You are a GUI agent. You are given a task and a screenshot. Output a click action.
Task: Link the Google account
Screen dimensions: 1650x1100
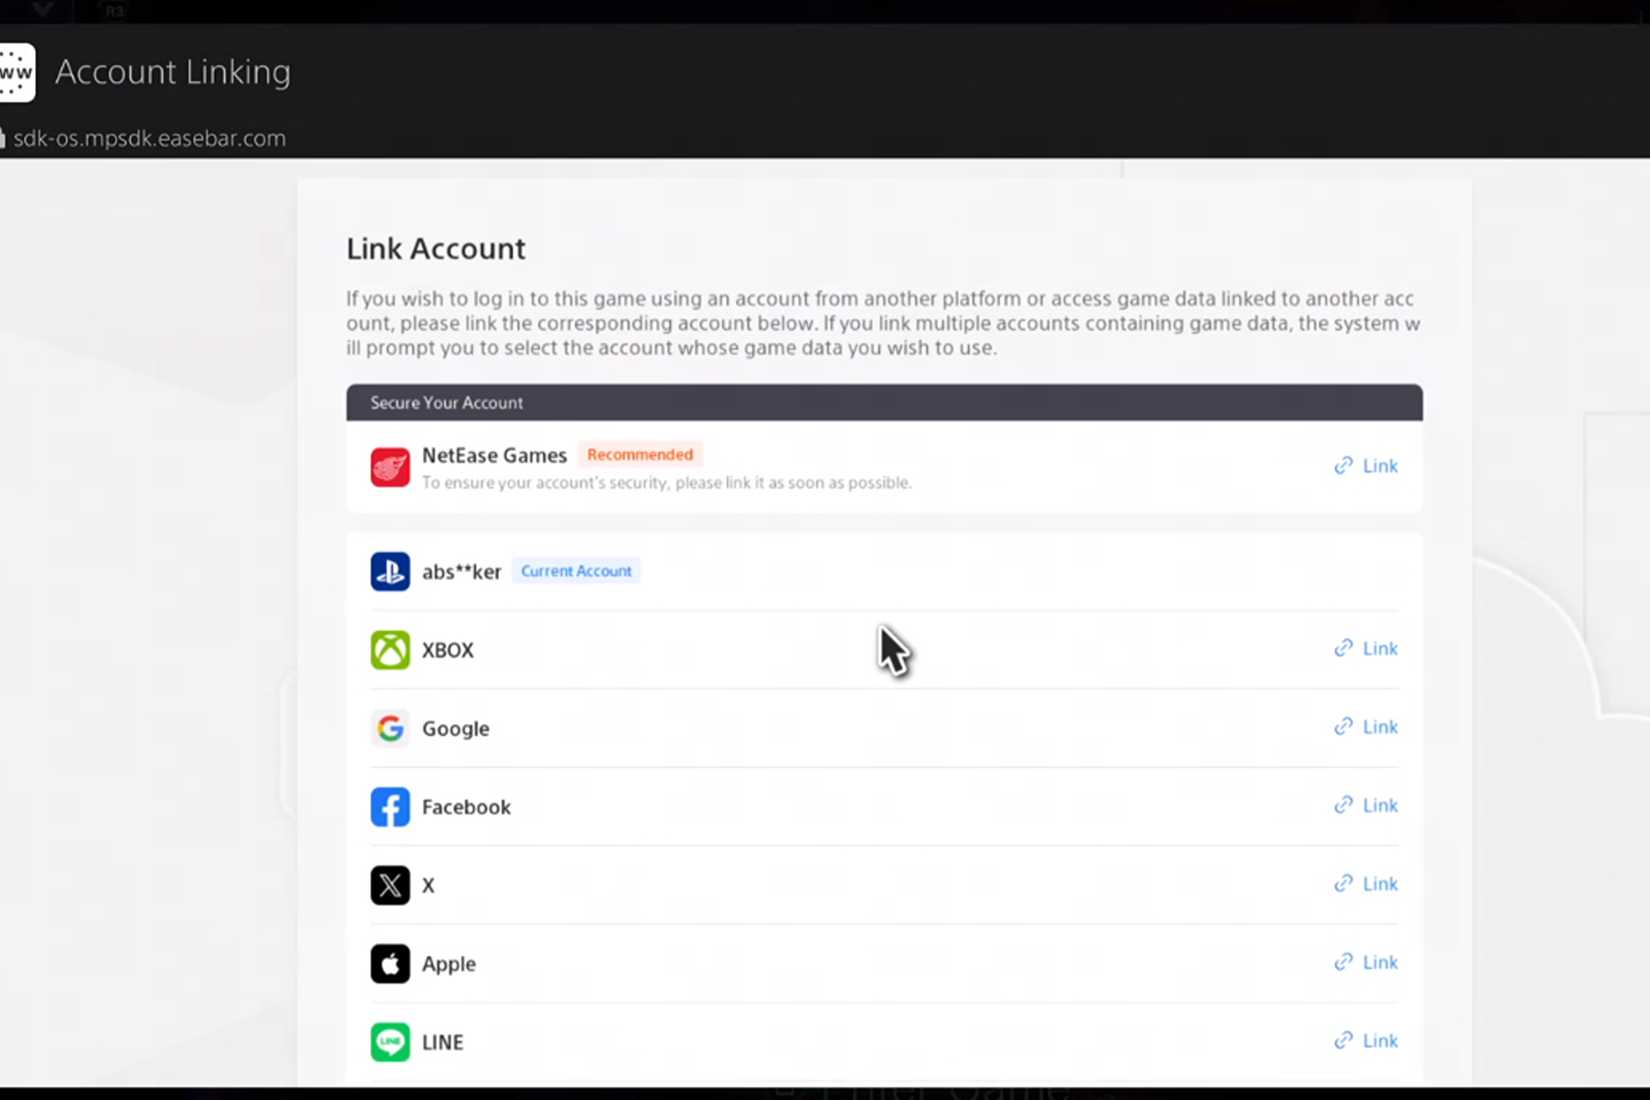click(x=1366, y=727)
